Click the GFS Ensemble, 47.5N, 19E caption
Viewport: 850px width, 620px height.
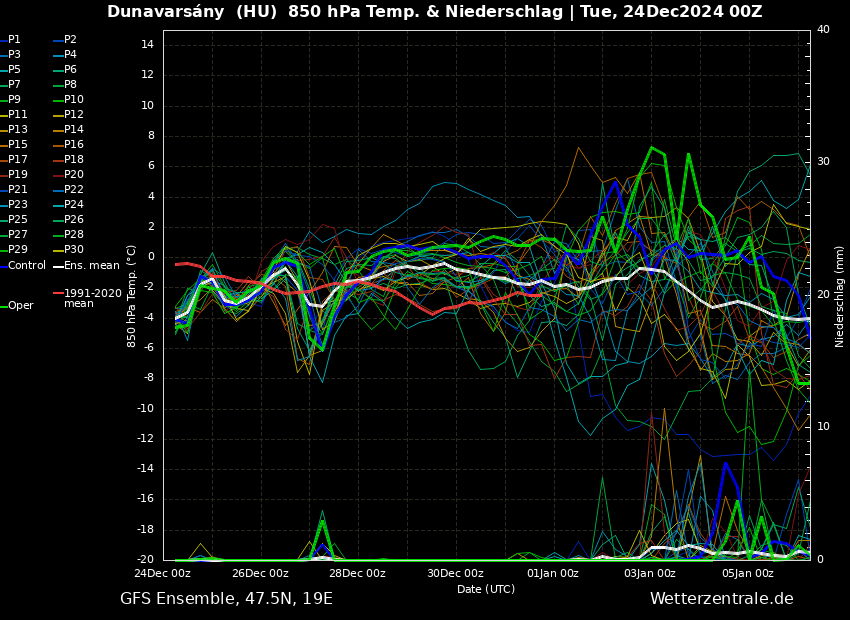(x=226, y=599)
